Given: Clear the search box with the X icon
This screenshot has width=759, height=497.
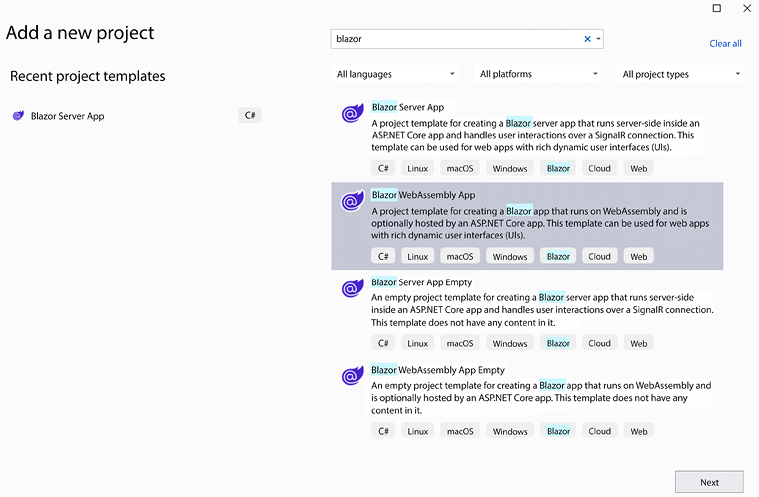Looking at the screenshot, I should 587,39.
